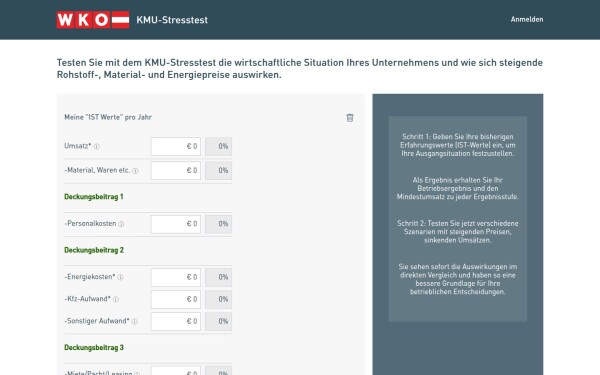Focus the Material, Waren euro input
Viewport: 600px width, 375px height.
pyautogui.click(x=176, y=171)
